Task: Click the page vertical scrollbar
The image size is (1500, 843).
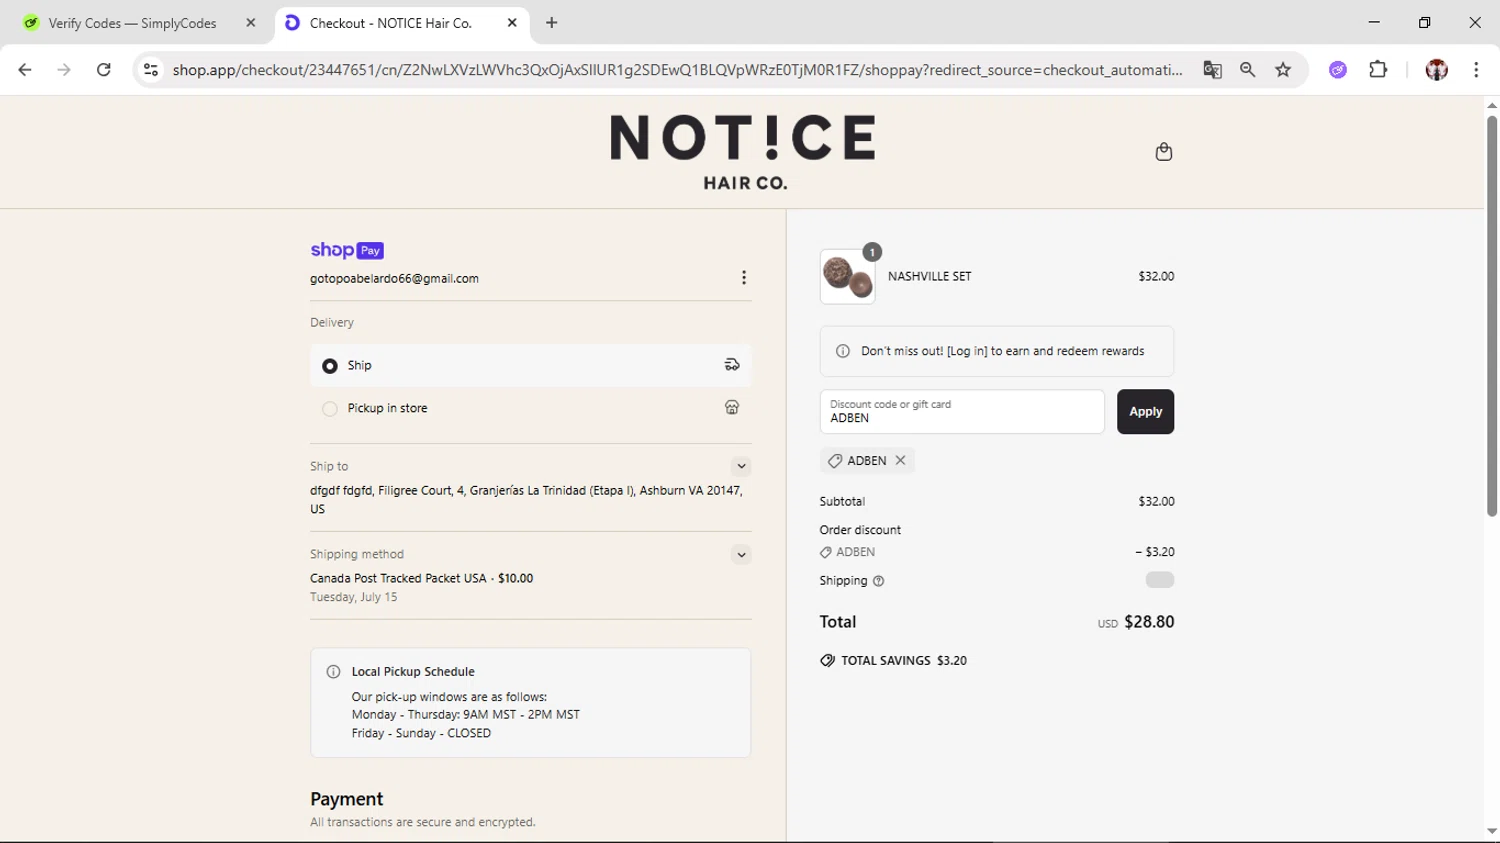Action: point(1491,316)
